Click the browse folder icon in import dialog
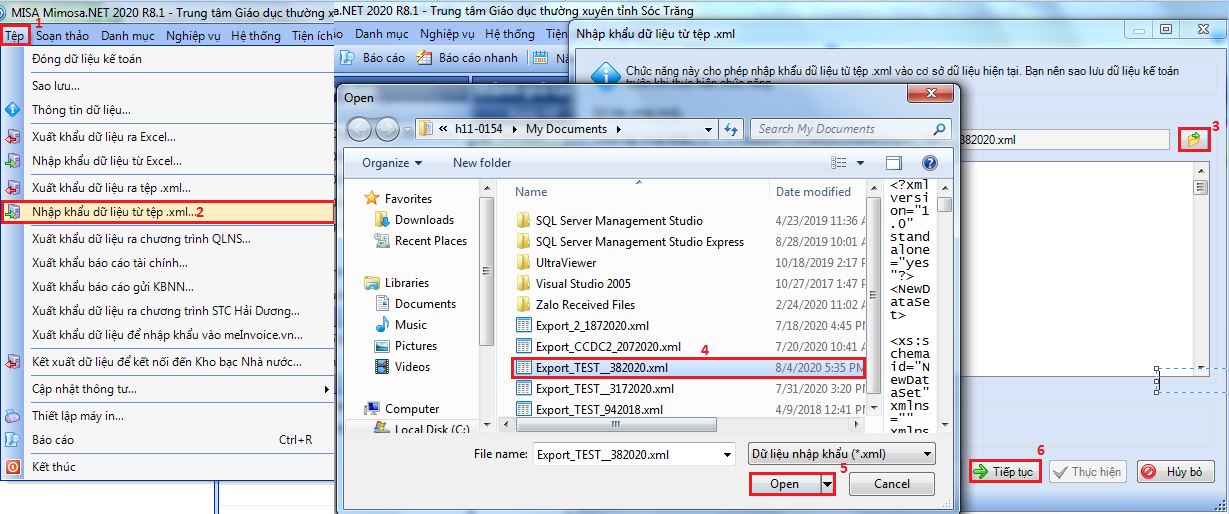Screen dimensions: 1229x514 click(x=1193, y=140)
